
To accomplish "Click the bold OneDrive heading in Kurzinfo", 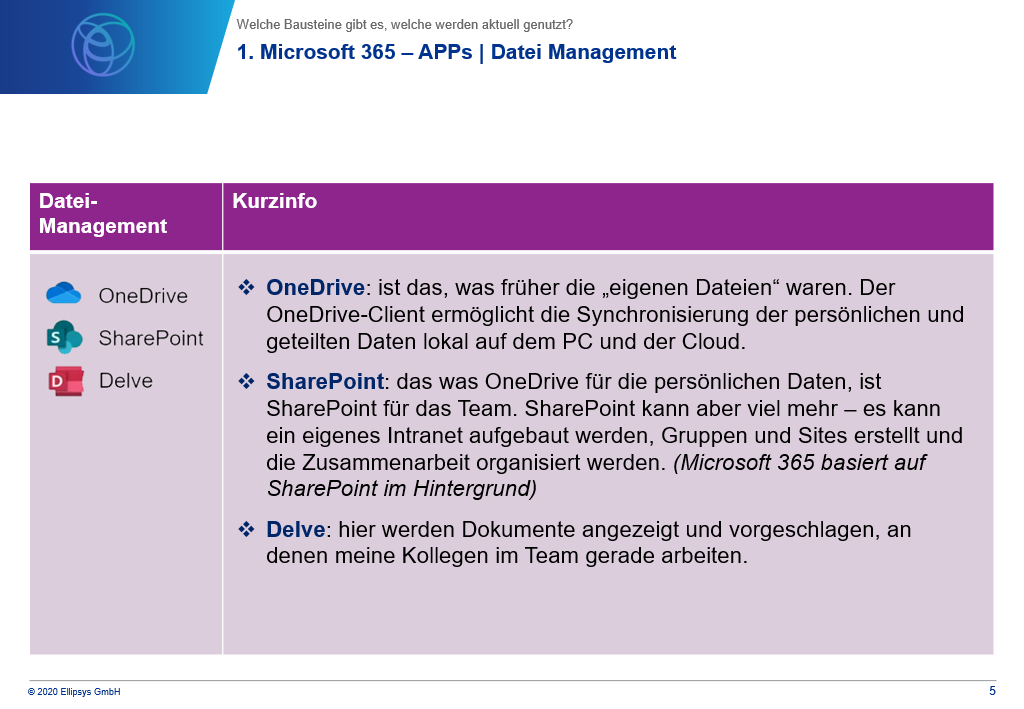I will pos(314,288).
